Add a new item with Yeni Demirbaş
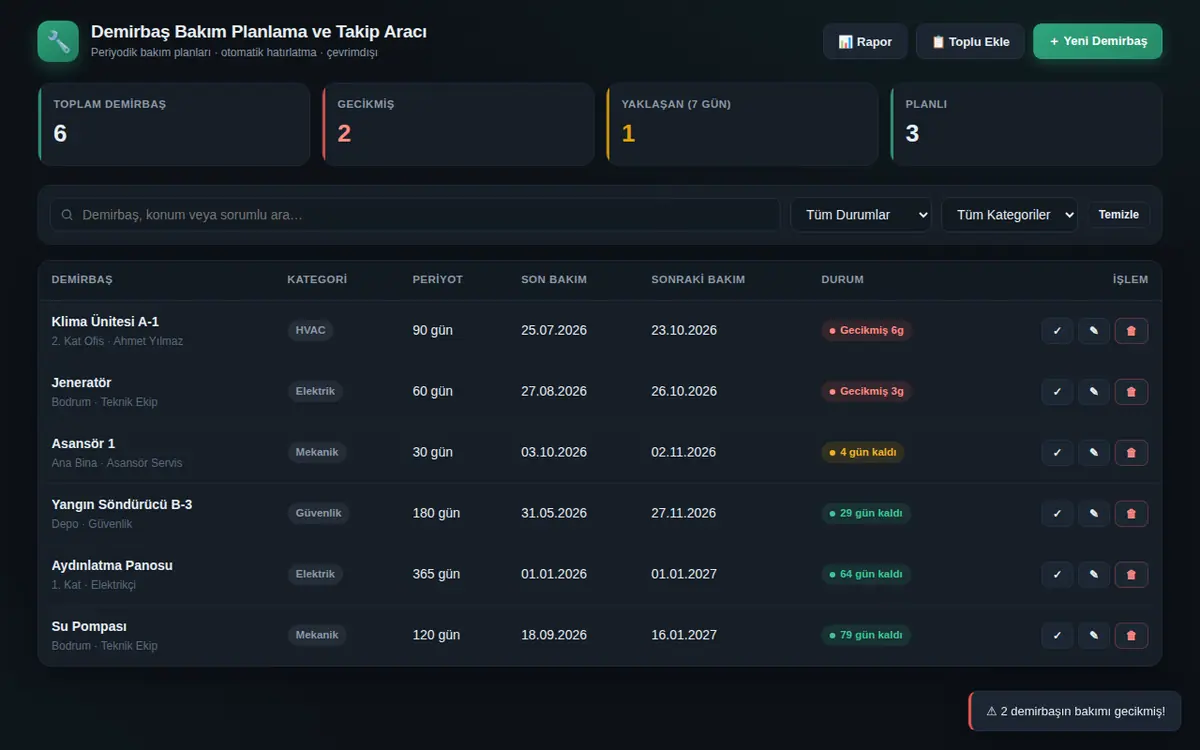This screenshot has height=750, width=1200. 1098,42
